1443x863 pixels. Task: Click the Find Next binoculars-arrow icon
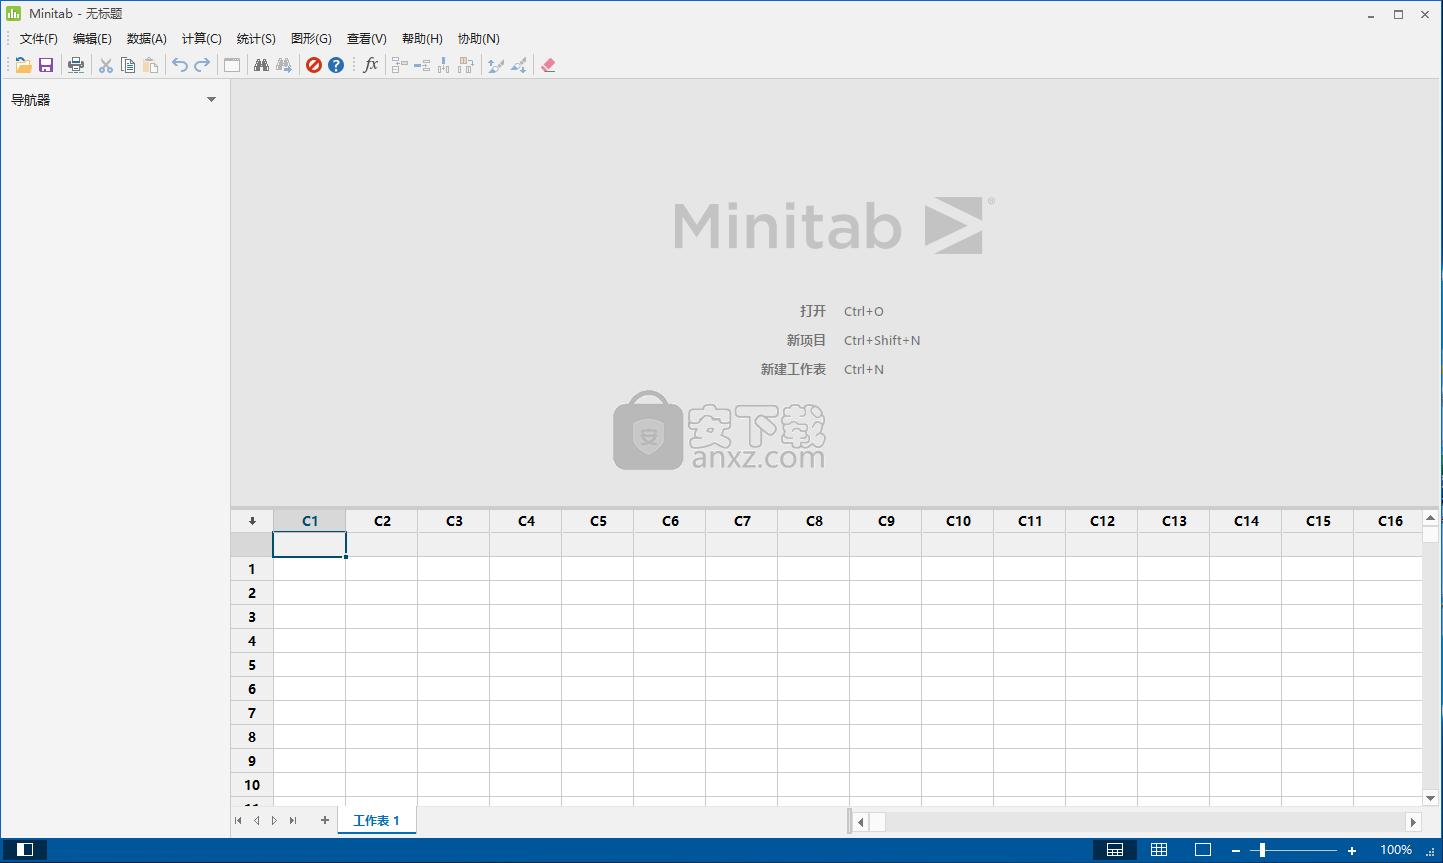coord(284,65)
